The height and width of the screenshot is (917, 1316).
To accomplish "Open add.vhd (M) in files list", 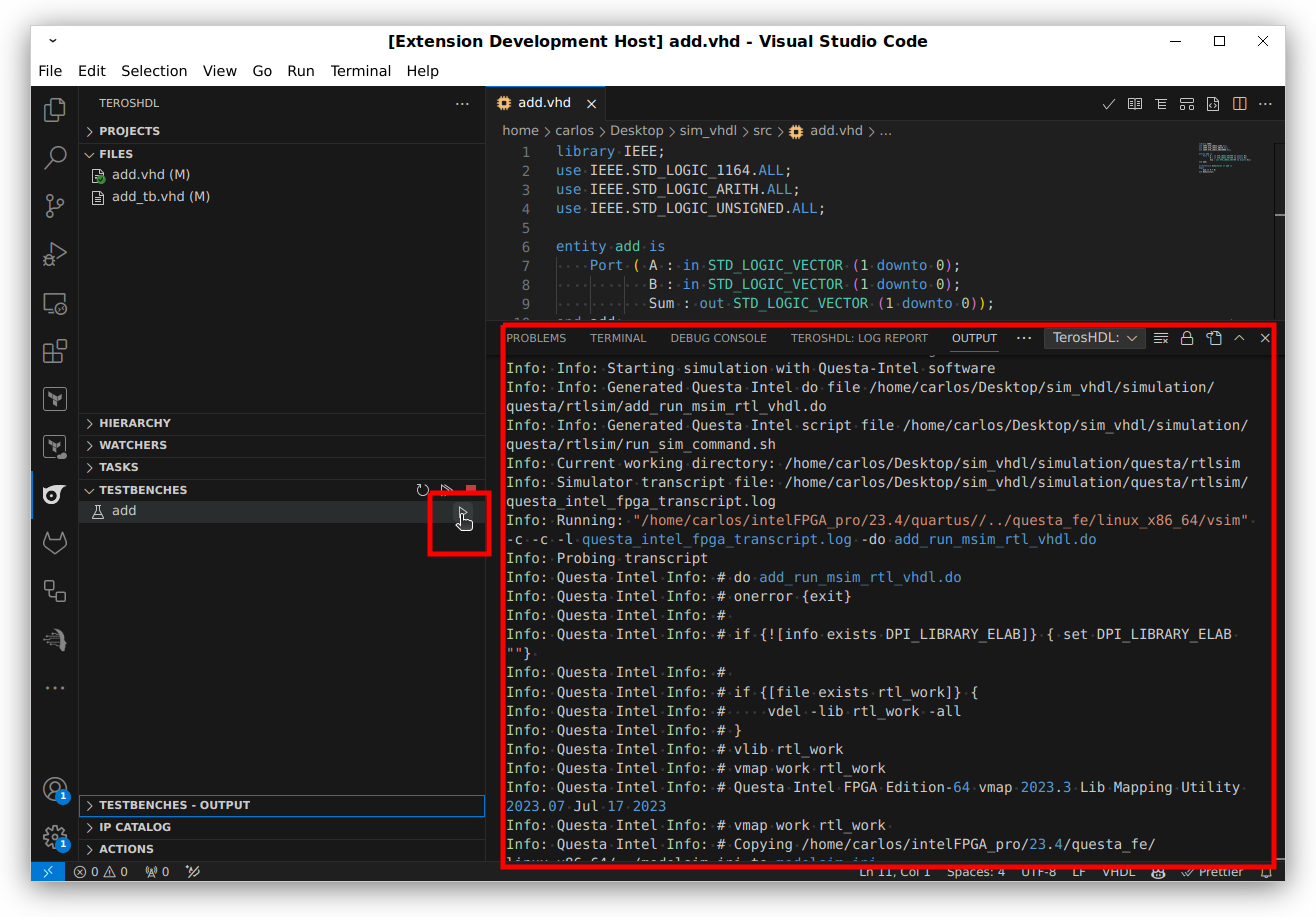I will 282,175.
